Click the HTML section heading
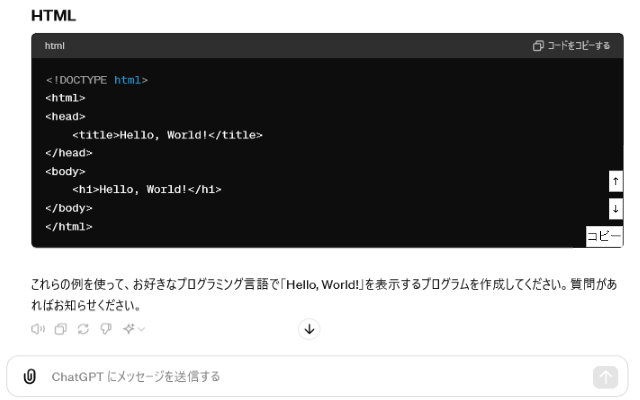Image resolution: width=640 pixels, height=400 pixels. coord(53,16)
